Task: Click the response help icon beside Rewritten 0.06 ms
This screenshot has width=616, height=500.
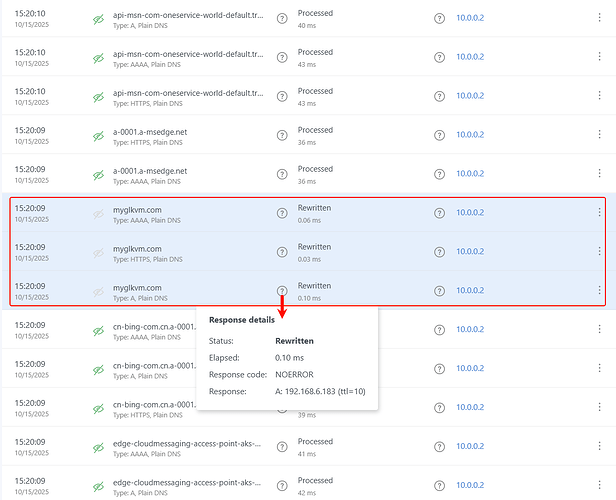Action: tap(282, 214)
